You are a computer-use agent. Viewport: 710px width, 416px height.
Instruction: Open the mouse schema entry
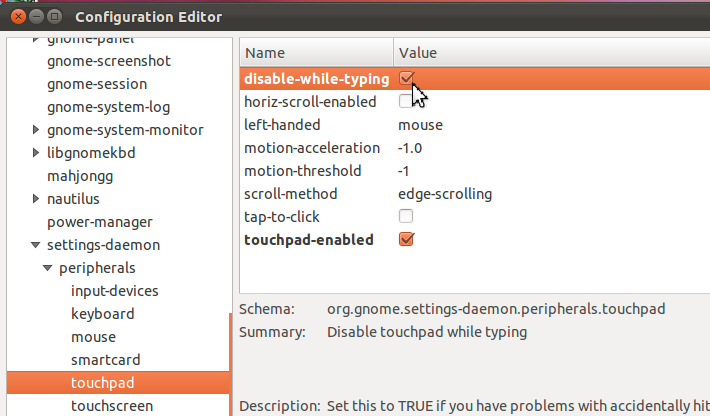pyautogui.click(x=93, y=337)
